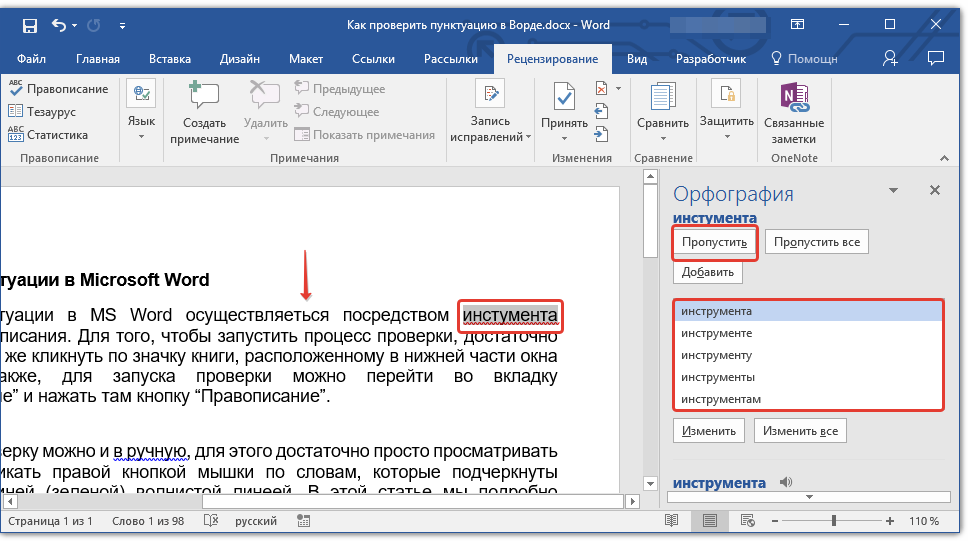Image resolution: width=968 pixels, height=541 pixels.
Task: Open Связанные заметки OneNote icon
Action: [x=793, y=98]
